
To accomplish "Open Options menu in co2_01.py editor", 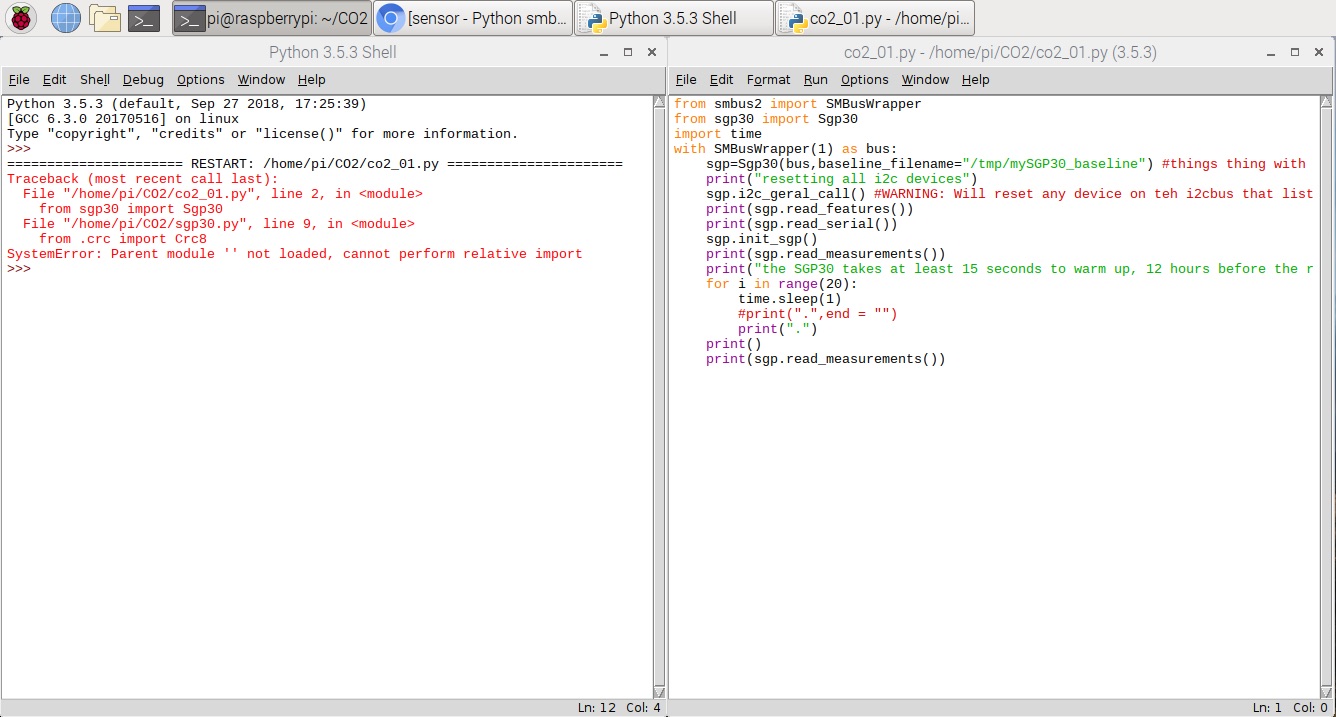I will 864,80.
